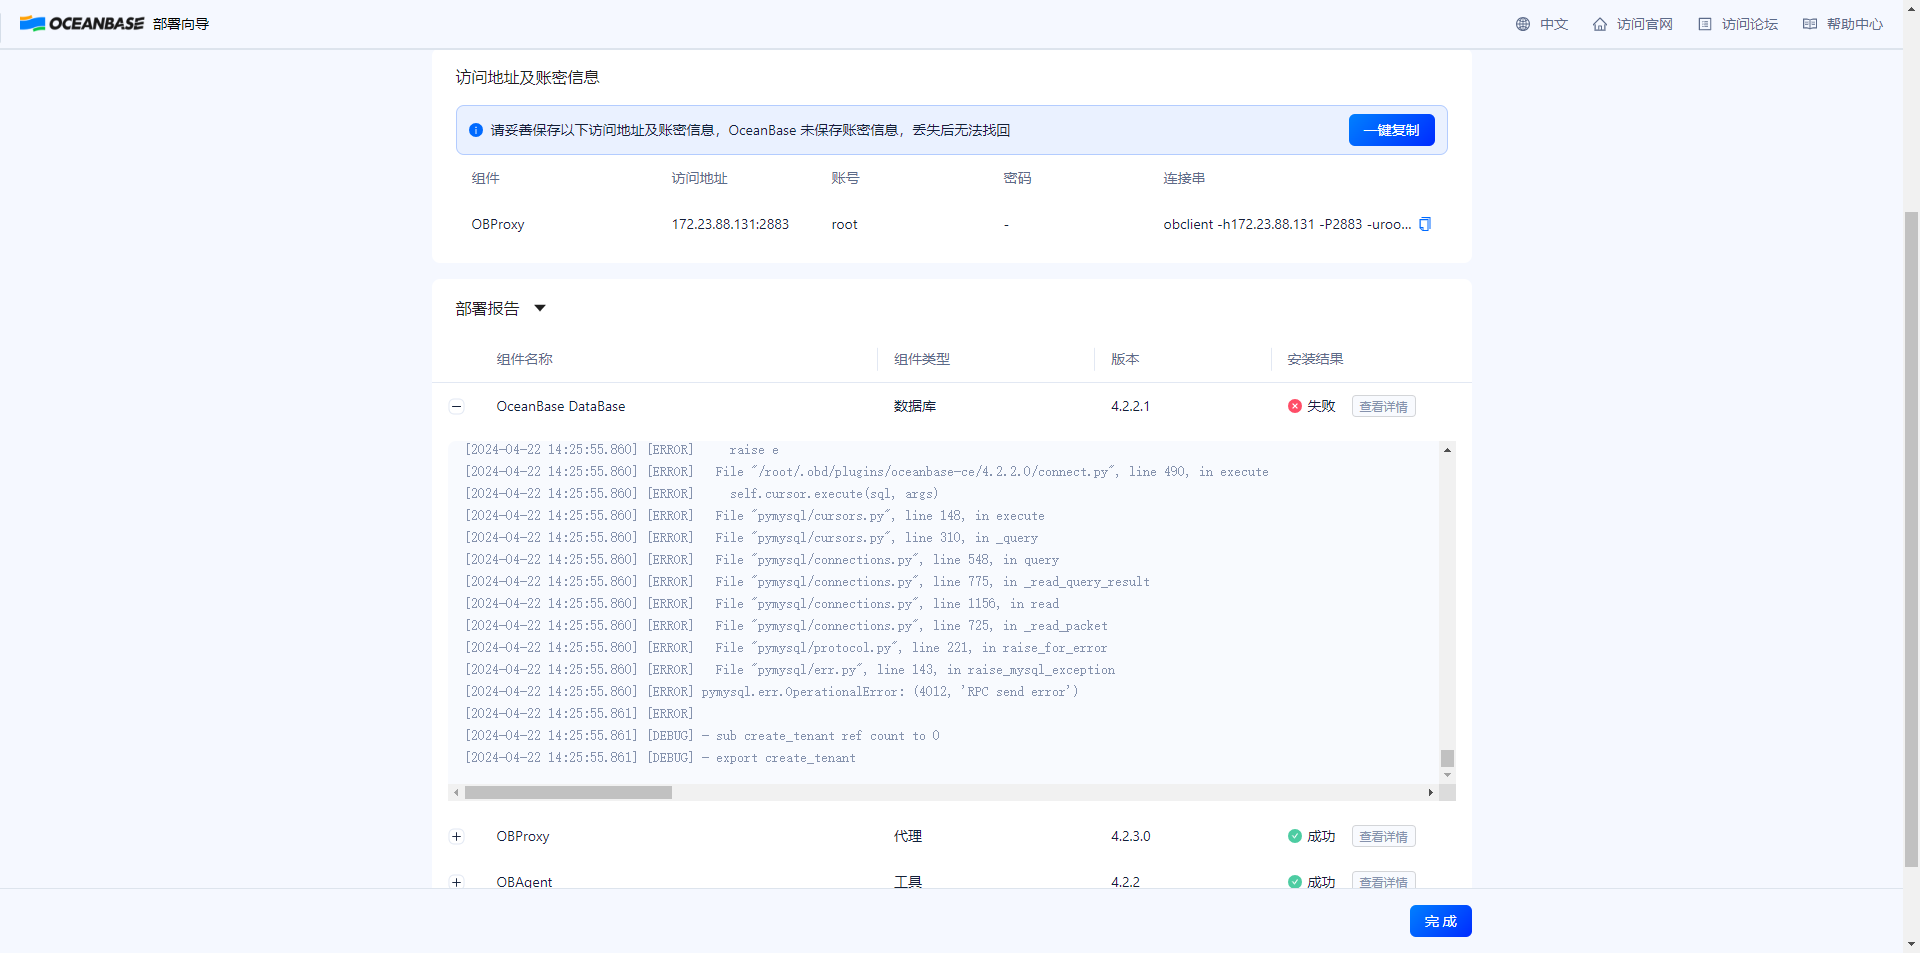
Task: Click the OceanBase logo
Action: click(82, 23)
